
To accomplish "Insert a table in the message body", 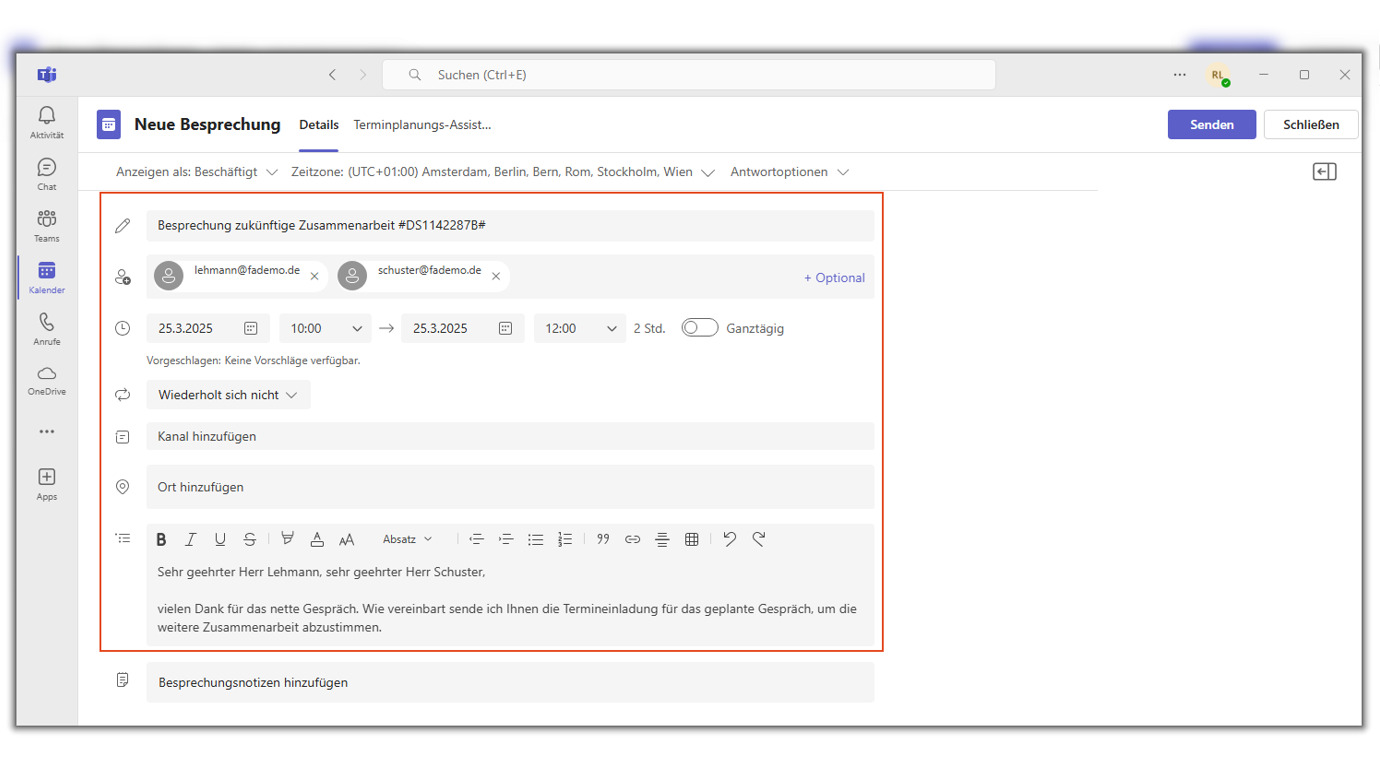I will click(691, 539).
